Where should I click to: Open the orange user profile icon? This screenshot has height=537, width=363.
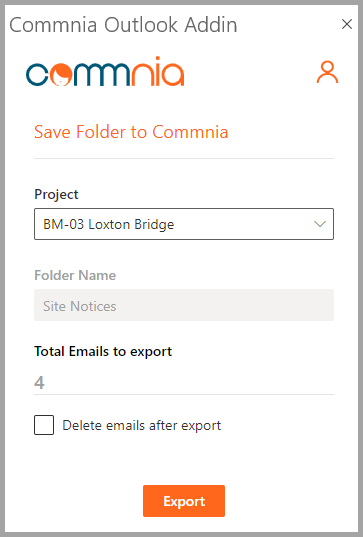click(x=327, y=72)
